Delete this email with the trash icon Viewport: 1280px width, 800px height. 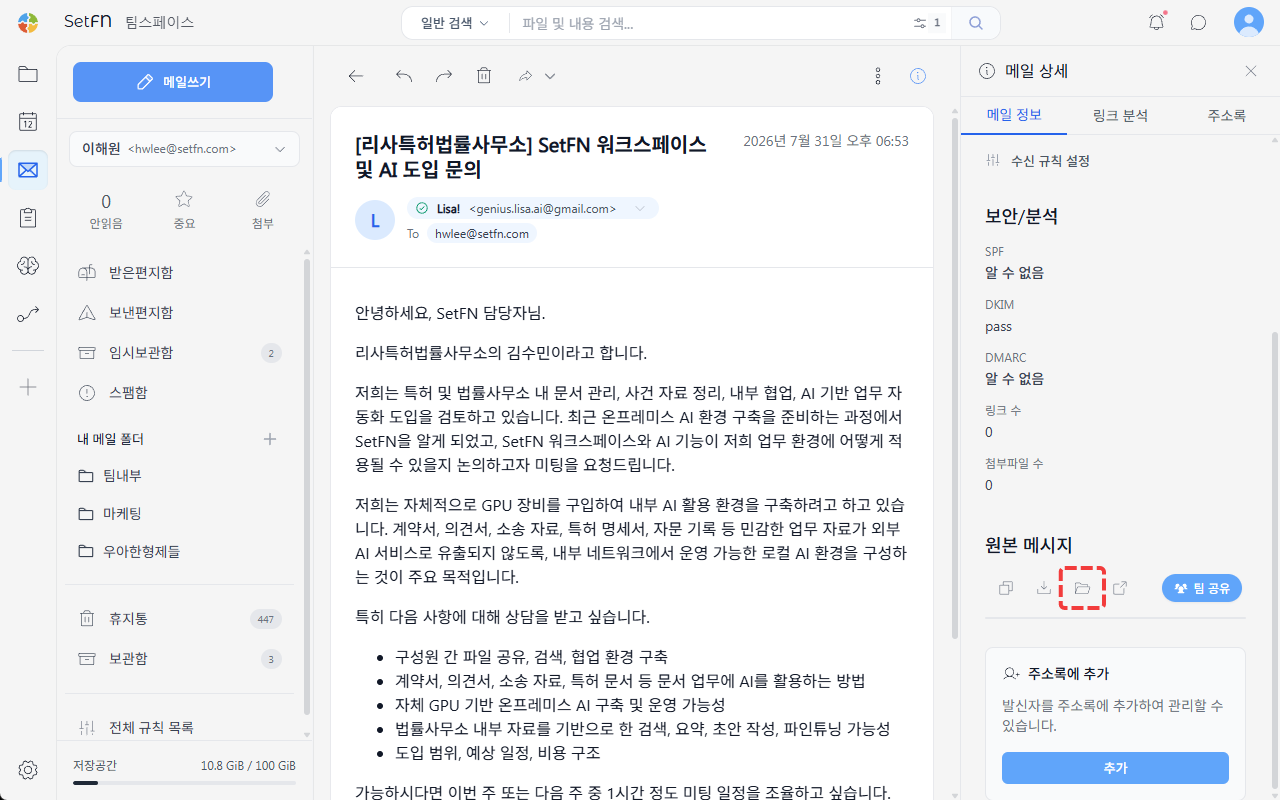(x=484, y=76)
